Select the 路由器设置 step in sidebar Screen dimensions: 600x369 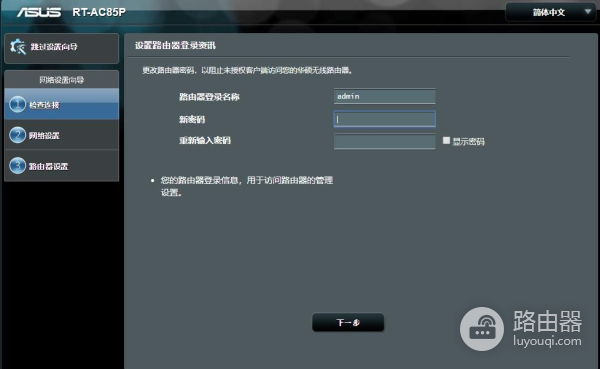62,166
